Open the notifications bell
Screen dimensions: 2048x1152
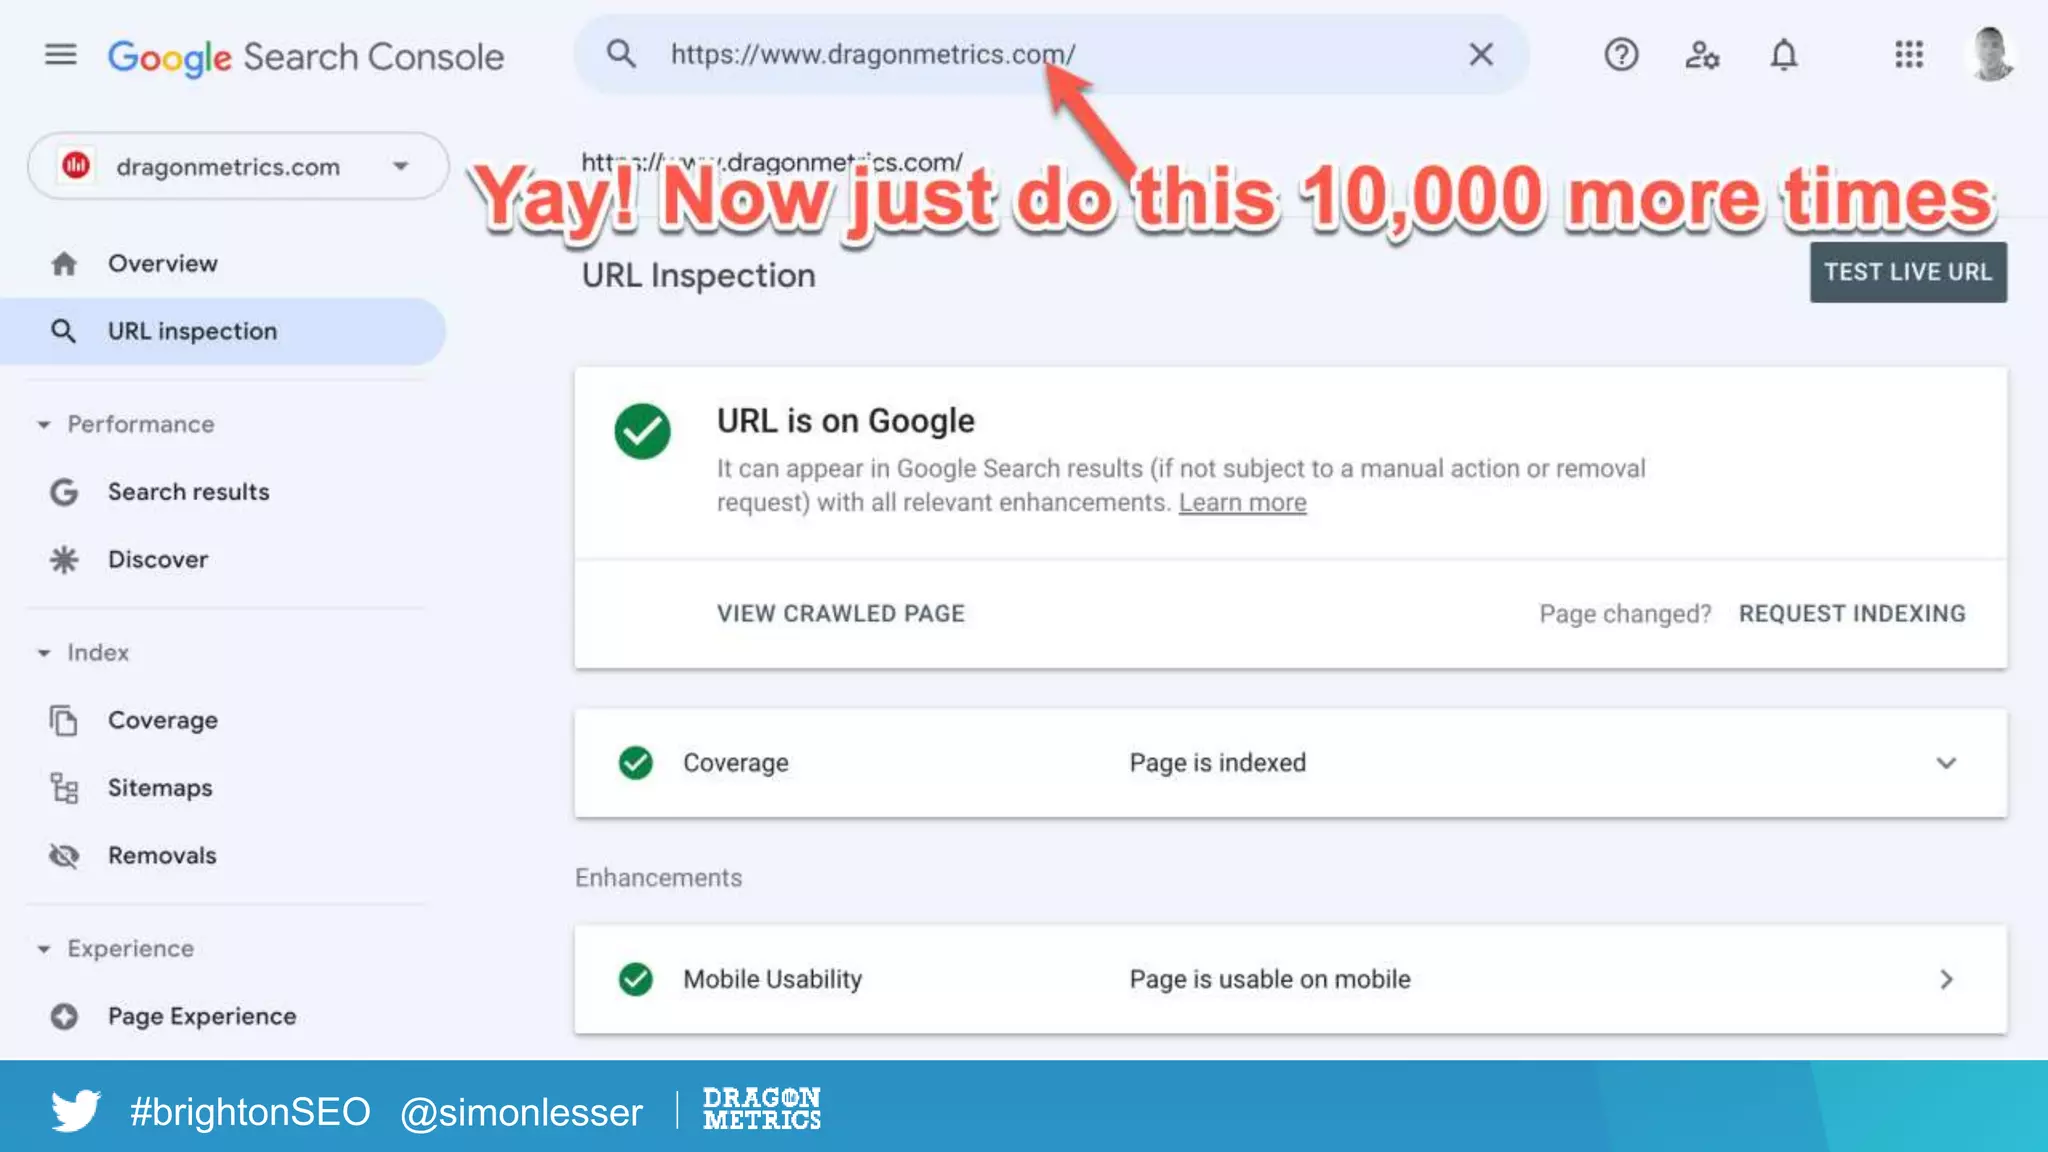pyautogui.click(x=1784, y=55)
